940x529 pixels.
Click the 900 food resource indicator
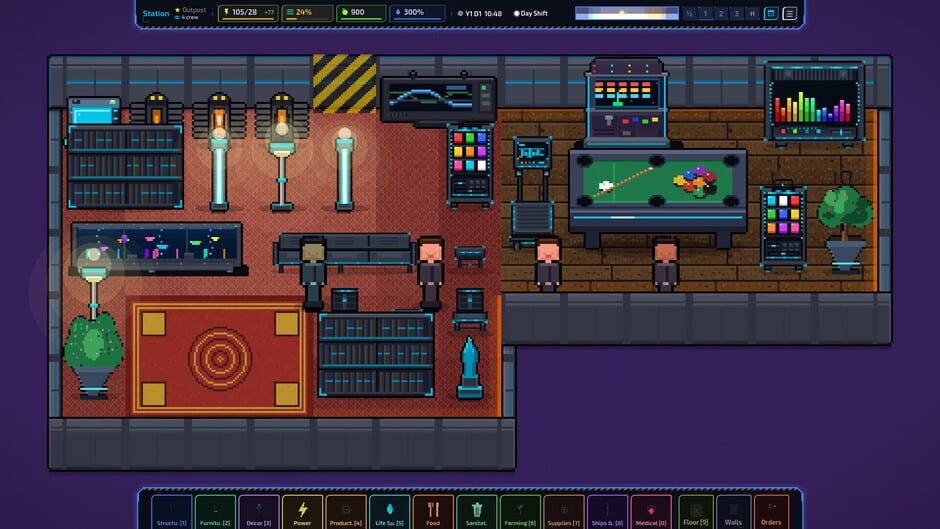[x=360, y=13]
